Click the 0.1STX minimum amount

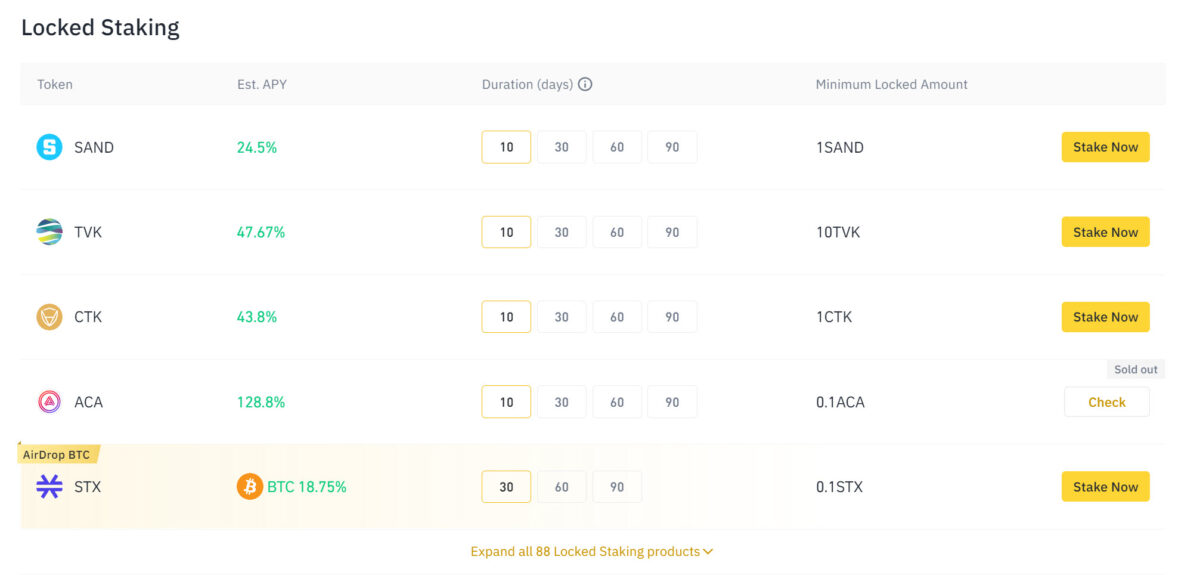click(x=839, y=487)
